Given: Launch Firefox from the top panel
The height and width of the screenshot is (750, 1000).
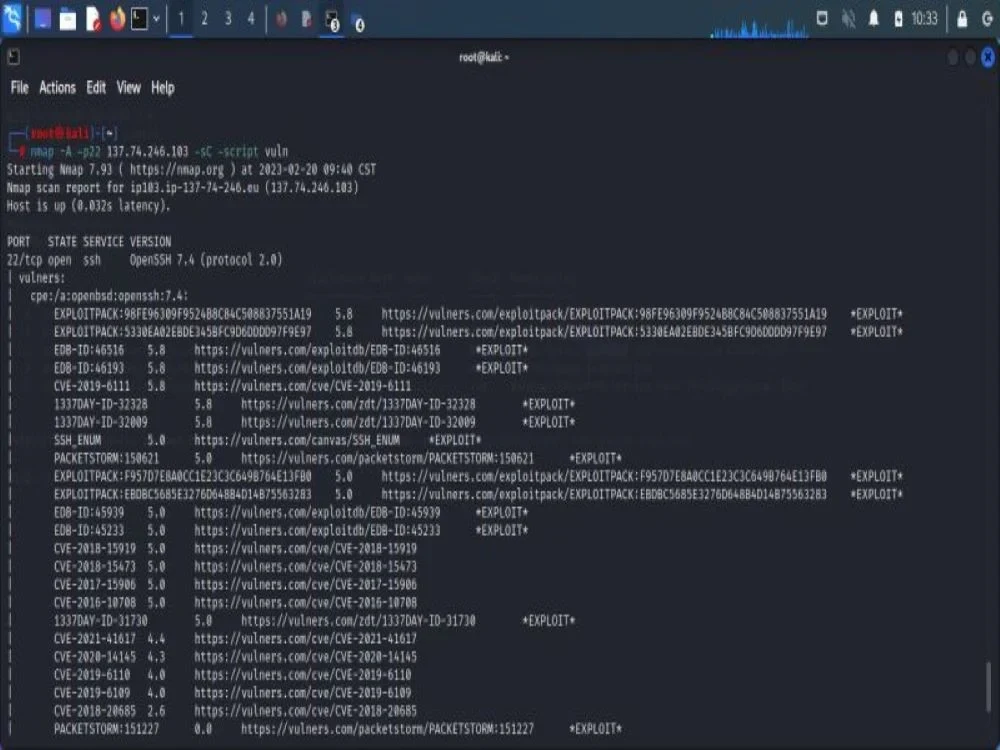Looking at the screenshot, I should pyautogui.click(x=117, y=19).
